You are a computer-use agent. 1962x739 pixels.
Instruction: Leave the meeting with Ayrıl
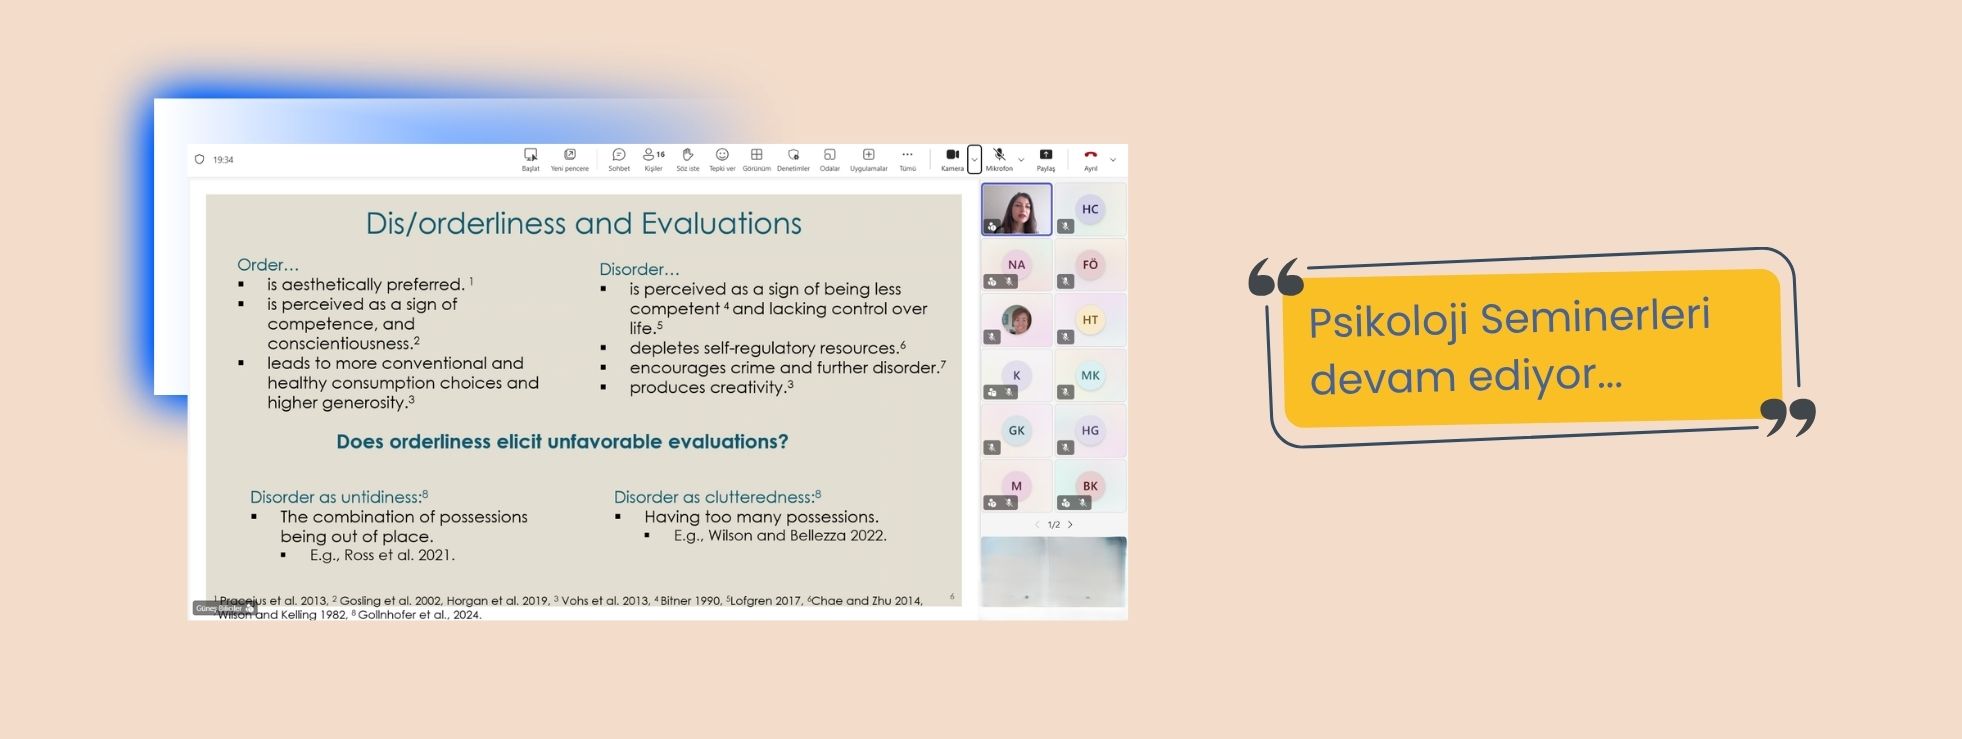point(1090,159)
